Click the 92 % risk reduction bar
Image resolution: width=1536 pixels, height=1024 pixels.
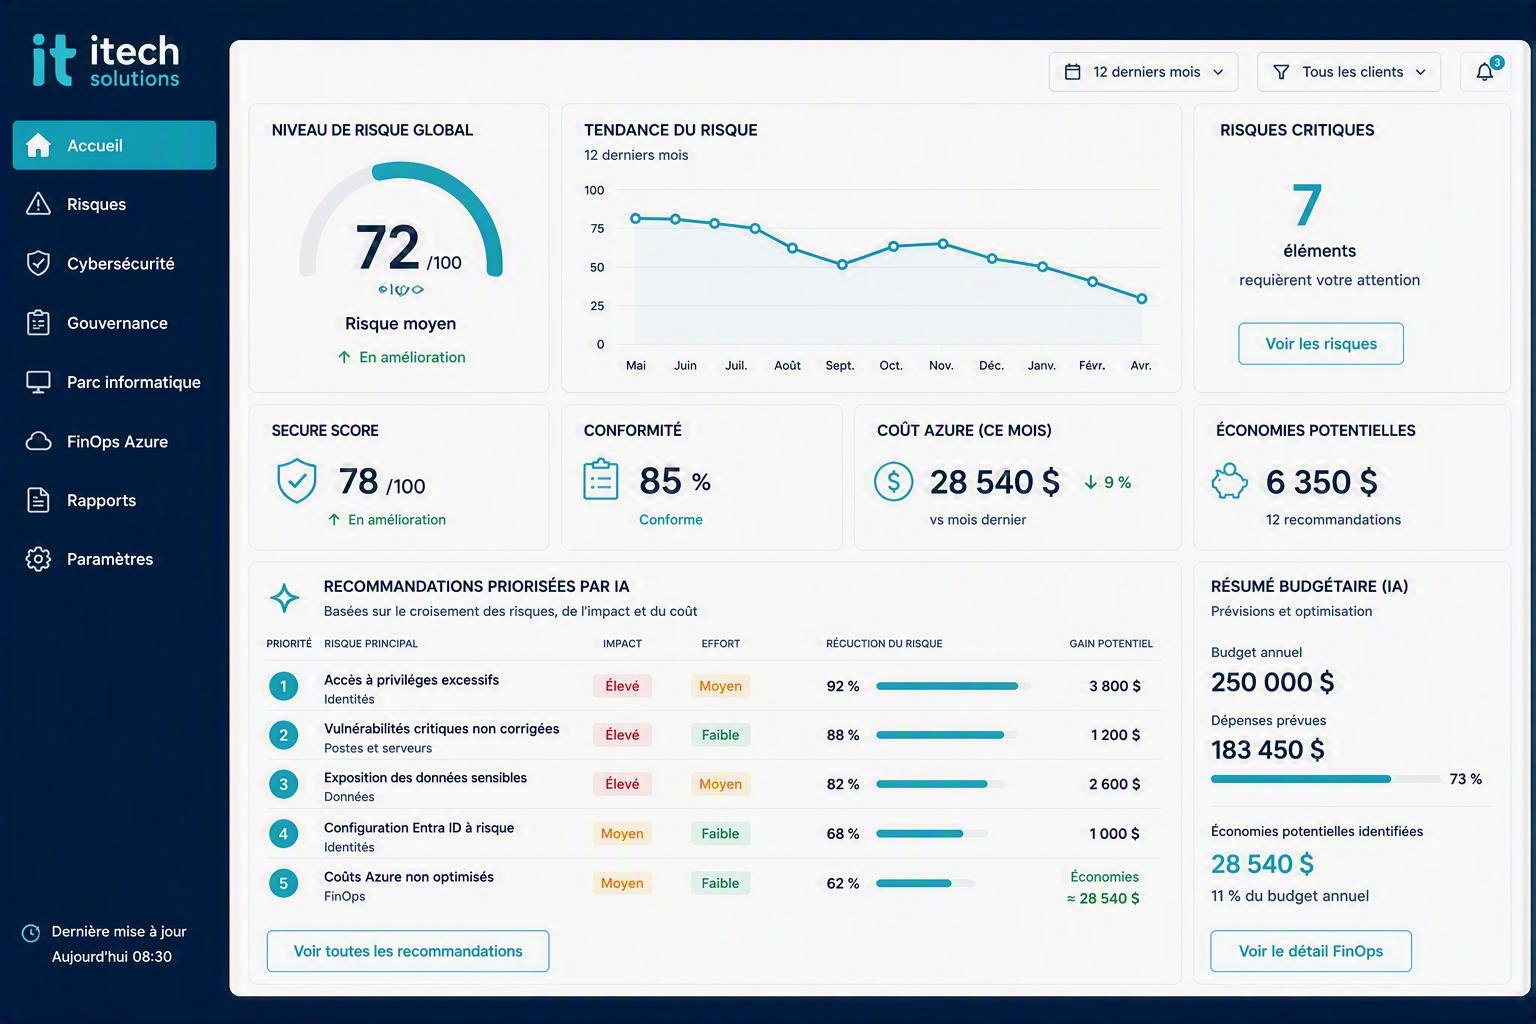953,686
